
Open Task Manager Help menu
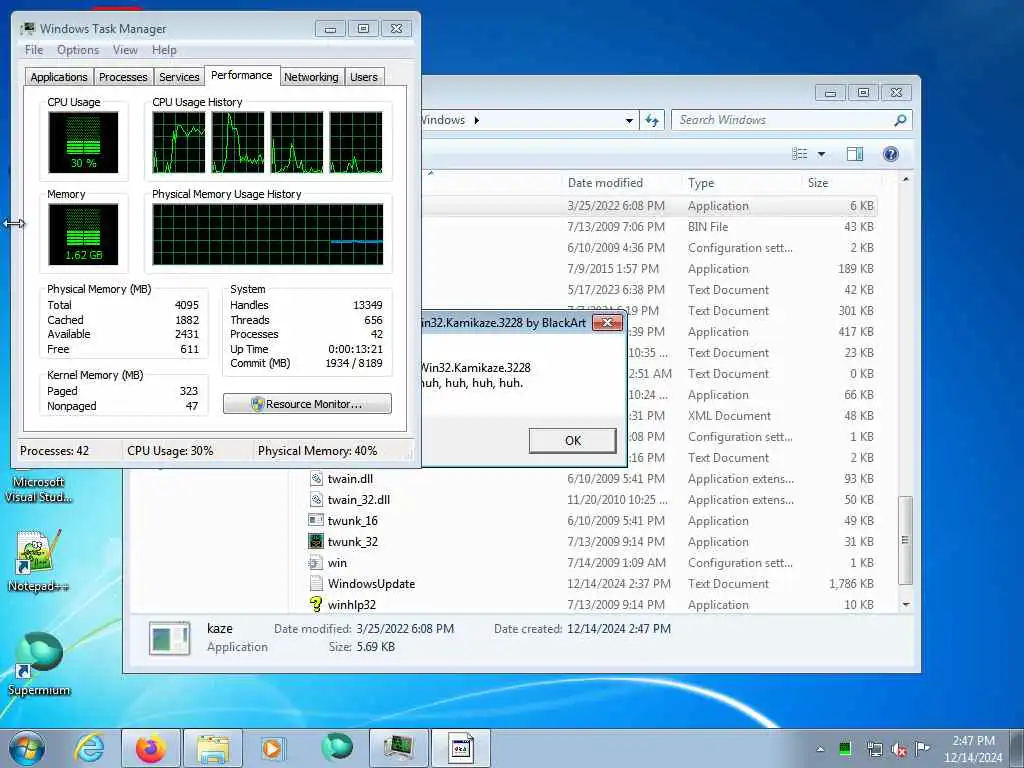tap(164, 50)
